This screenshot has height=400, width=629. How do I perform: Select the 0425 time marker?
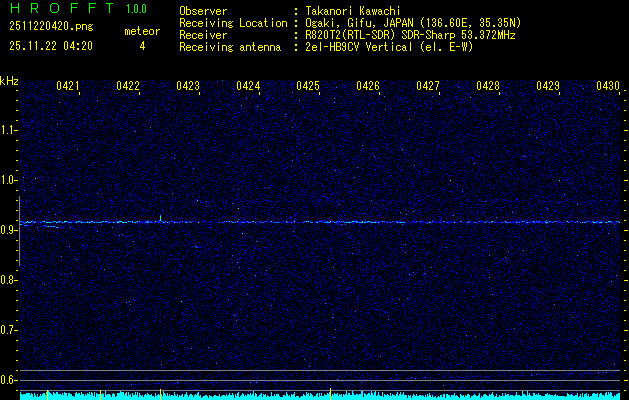pos(308,87)
